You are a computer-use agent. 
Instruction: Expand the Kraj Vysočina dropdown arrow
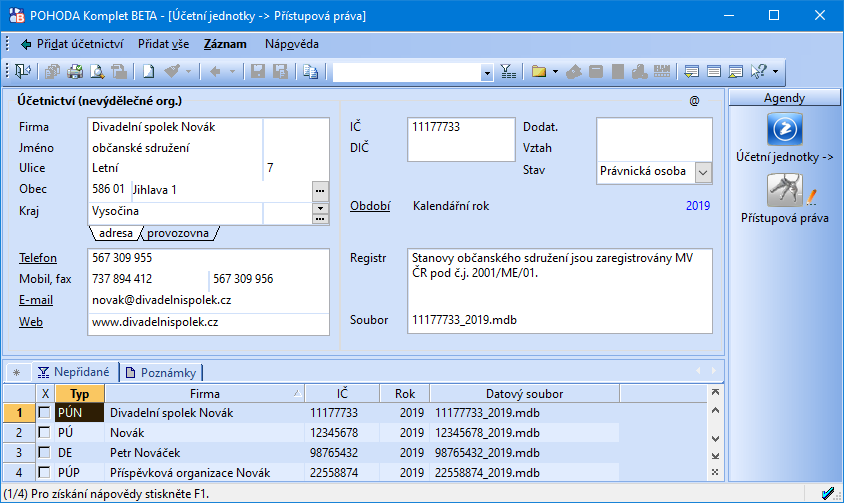(320, 208)
